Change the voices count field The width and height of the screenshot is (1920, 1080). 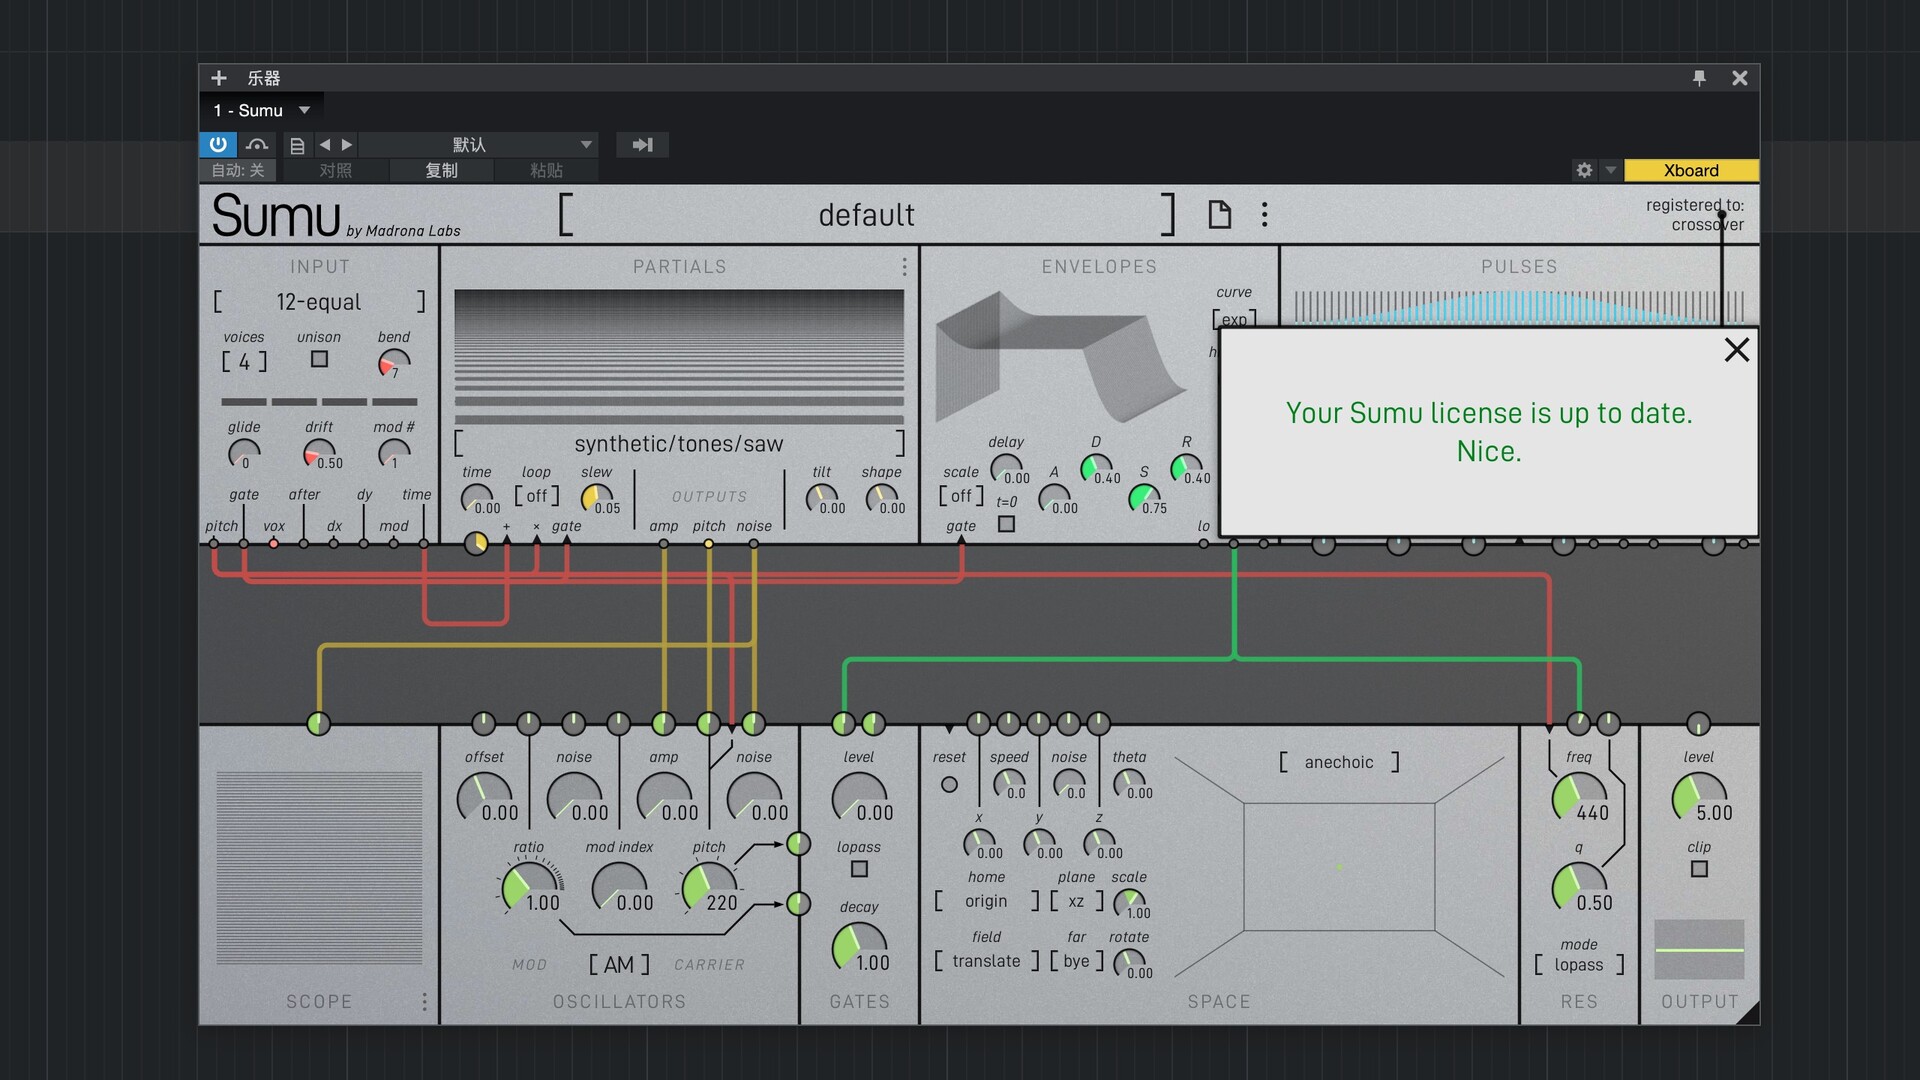(x=244, y=362)
